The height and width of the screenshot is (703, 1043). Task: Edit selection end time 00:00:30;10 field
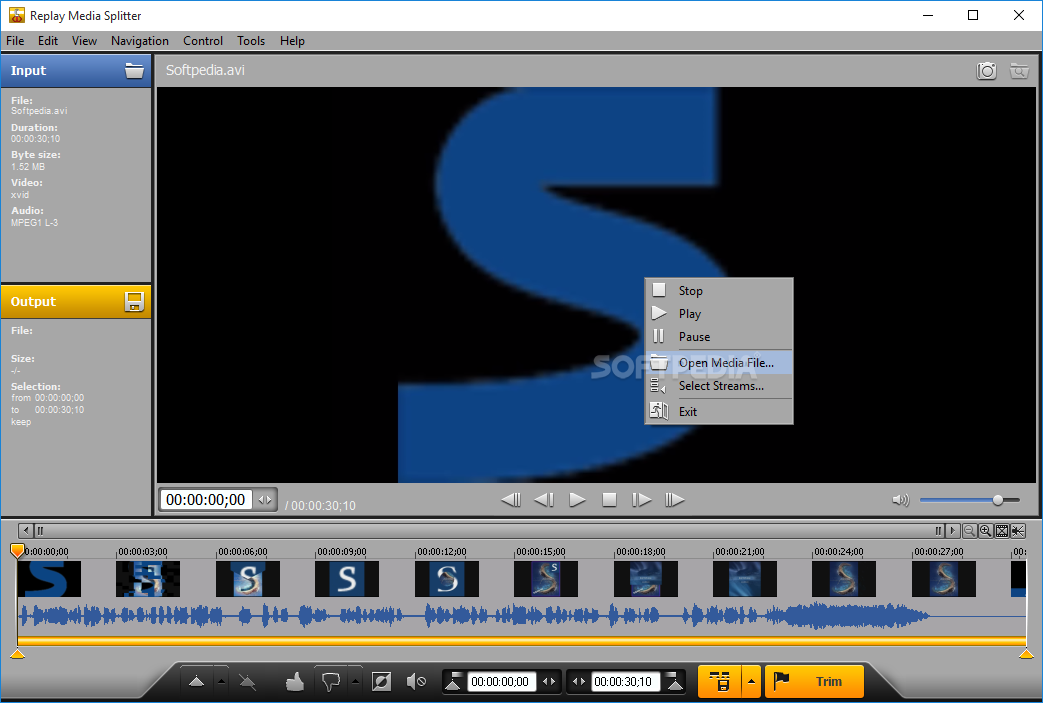tap(625, 682)
